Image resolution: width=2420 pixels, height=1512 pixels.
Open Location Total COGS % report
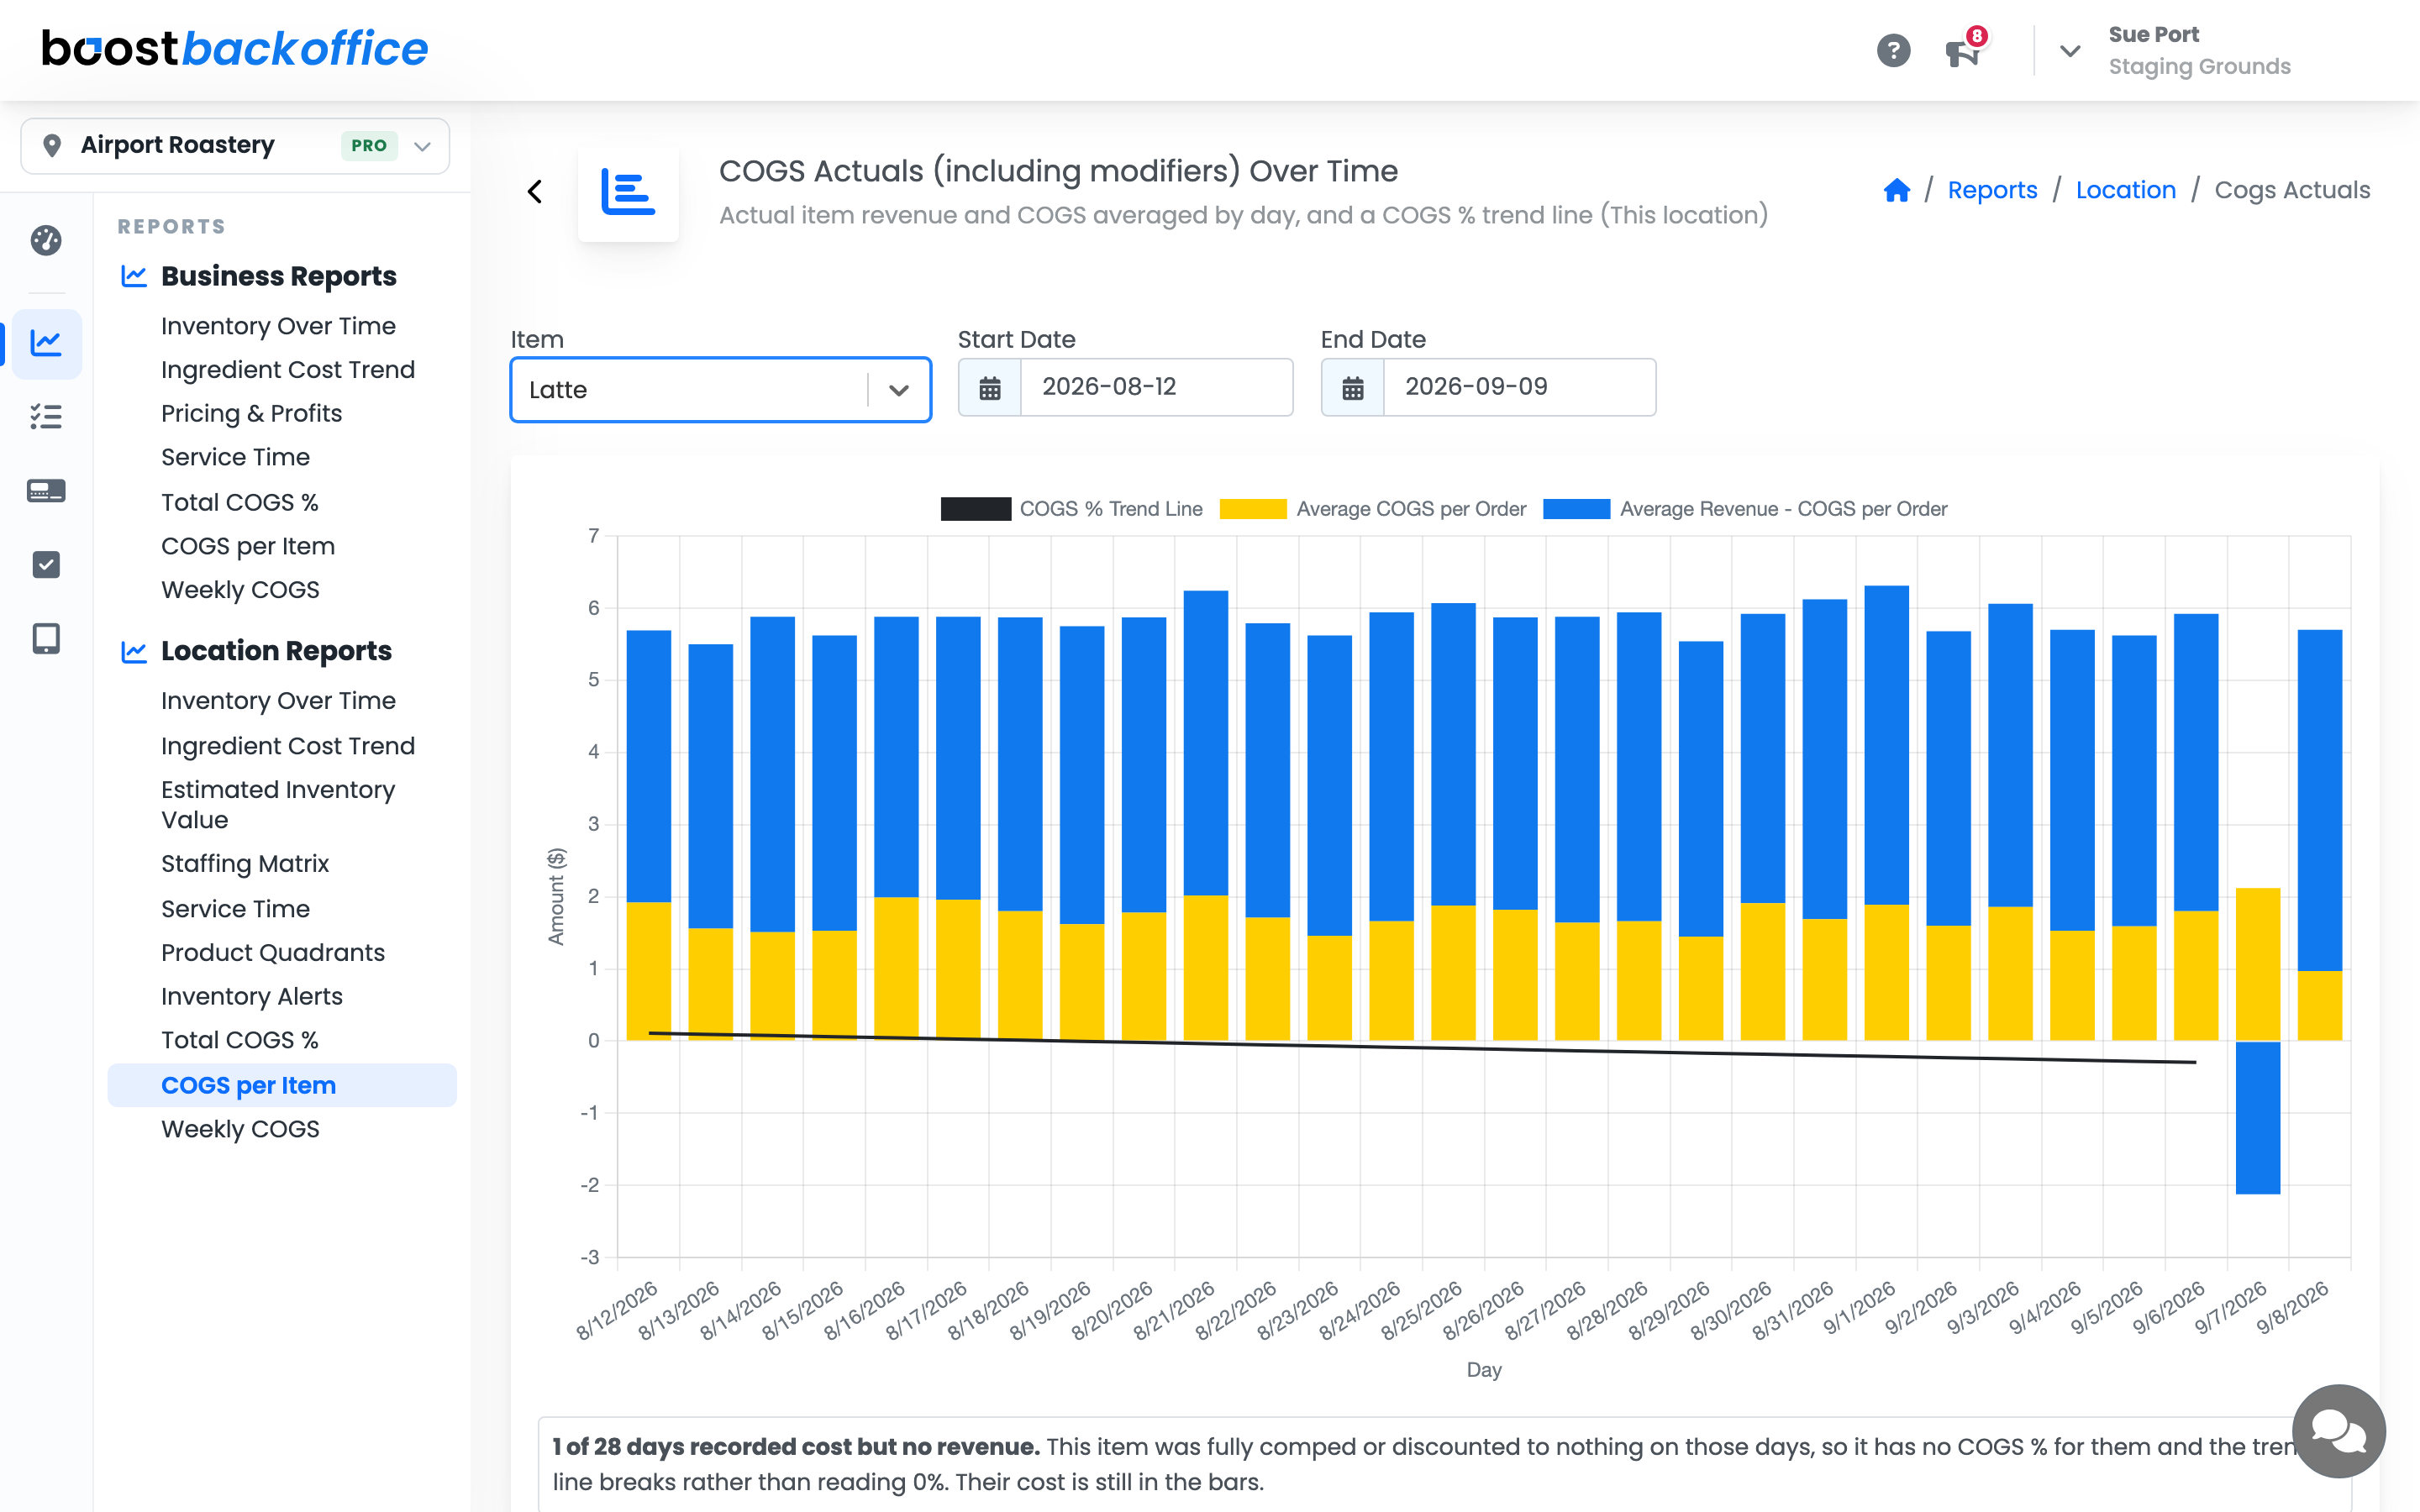coord(240,1040)
